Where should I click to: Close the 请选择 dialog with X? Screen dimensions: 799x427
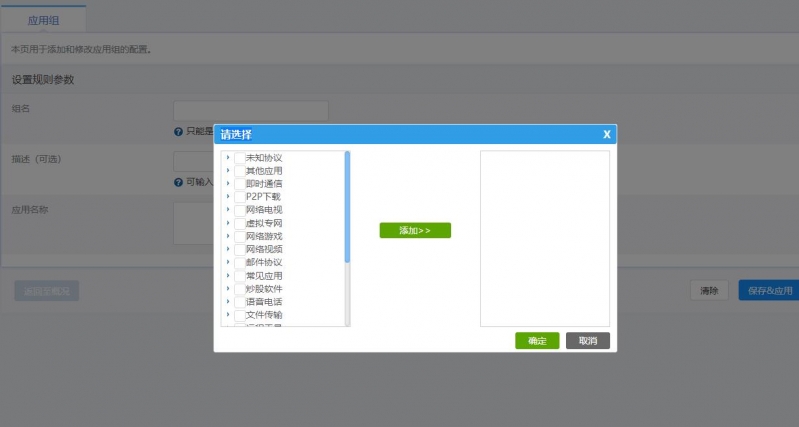pos(606,134)
